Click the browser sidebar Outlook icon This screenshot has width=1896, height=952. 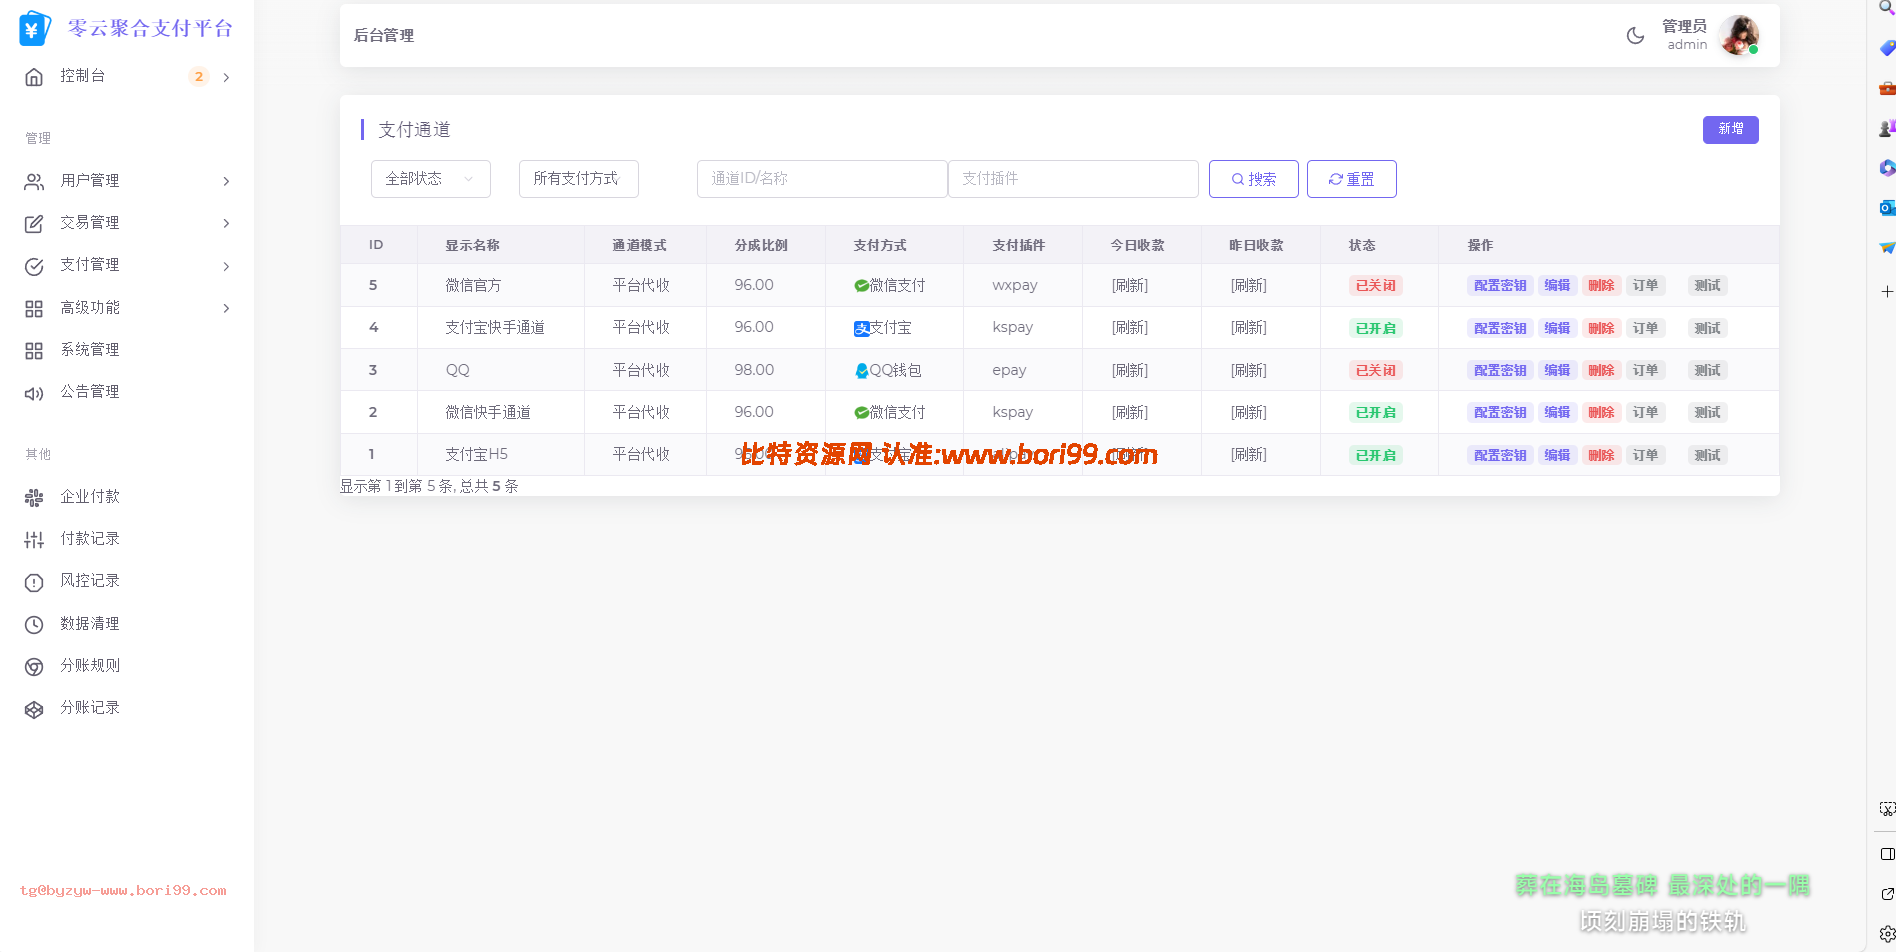[x=1887, y=207]
